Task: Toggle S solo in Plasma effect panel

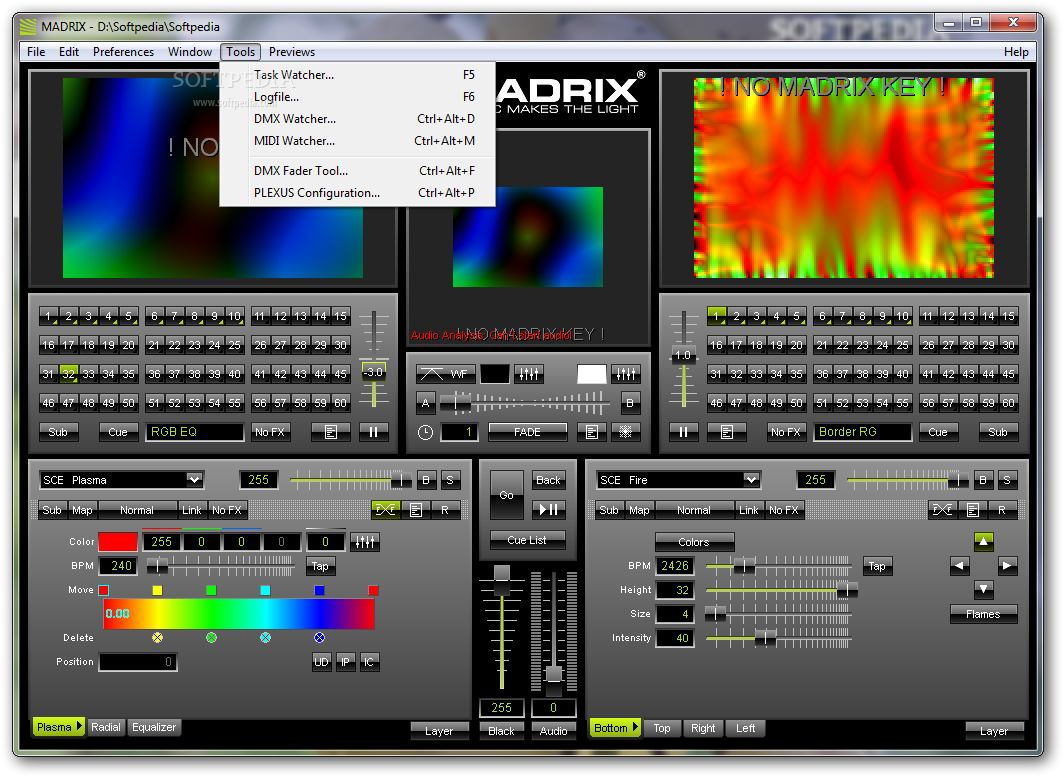Action: [x=449, y=480]
